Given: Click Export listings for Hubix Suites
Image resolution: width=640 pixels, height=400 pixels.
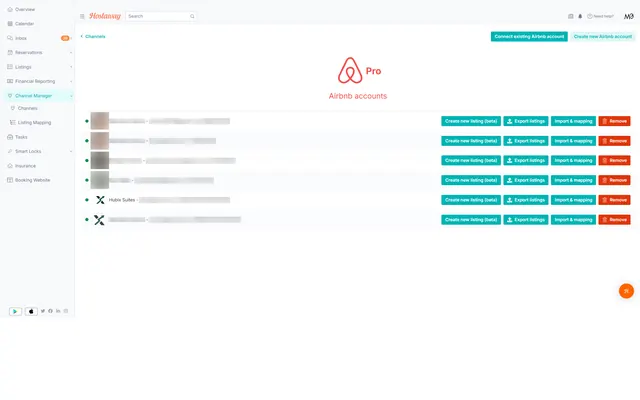Looking at the screenshot, I should tap(526, 200).
